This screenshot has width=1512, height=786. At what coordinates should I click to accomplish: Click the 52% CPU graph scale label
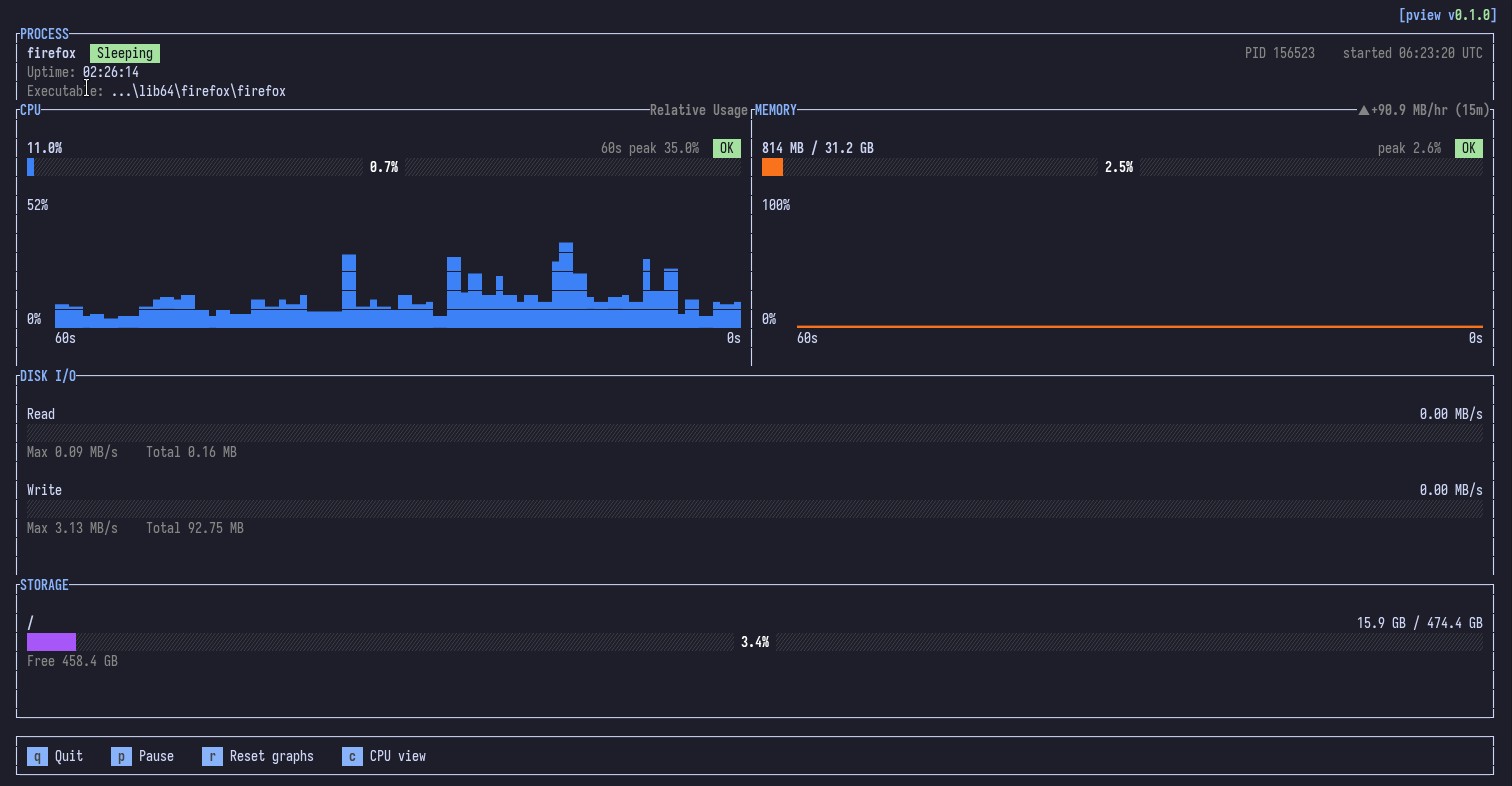(x=38, y=205)
